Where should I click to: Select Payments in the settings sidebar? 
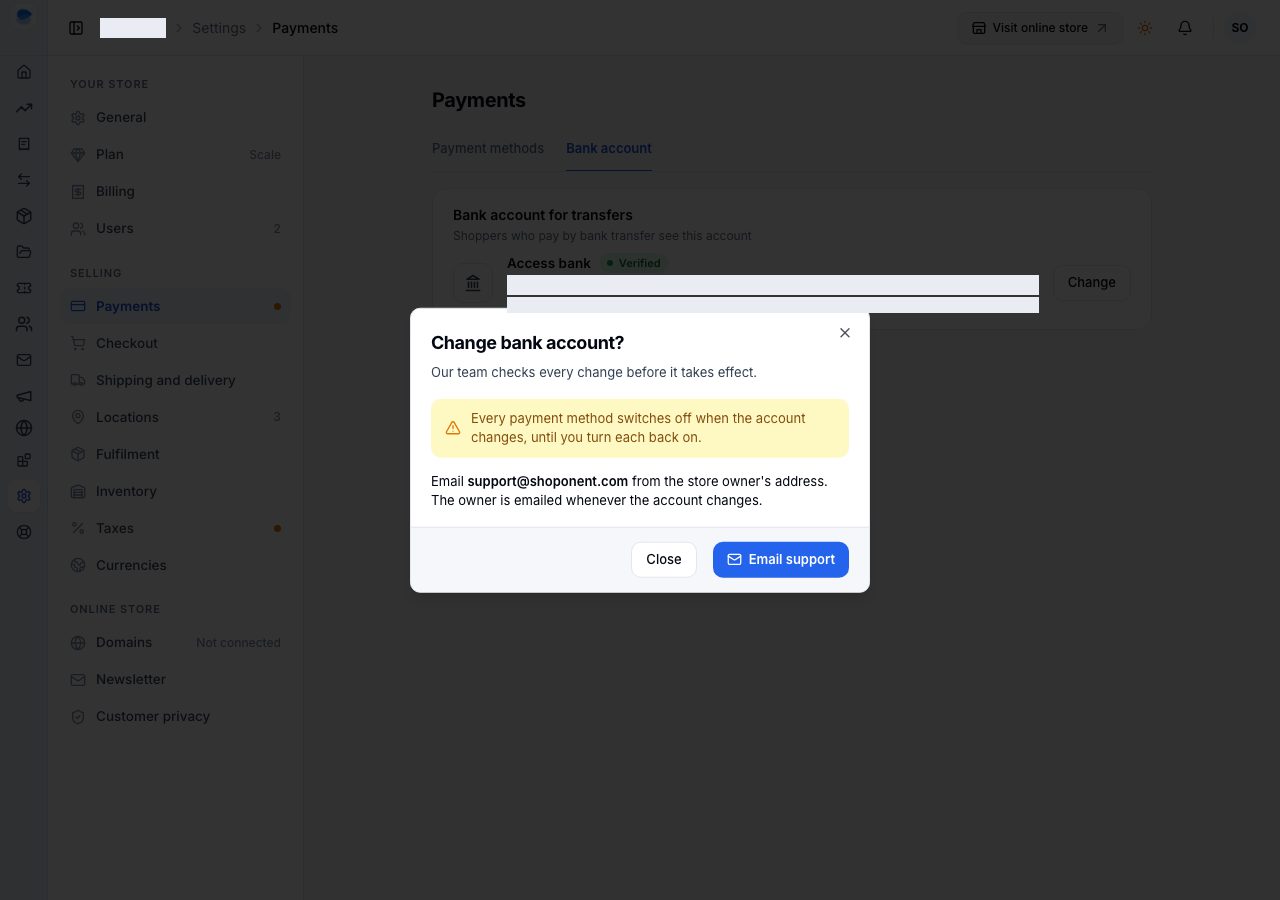[x=176, y=306]
